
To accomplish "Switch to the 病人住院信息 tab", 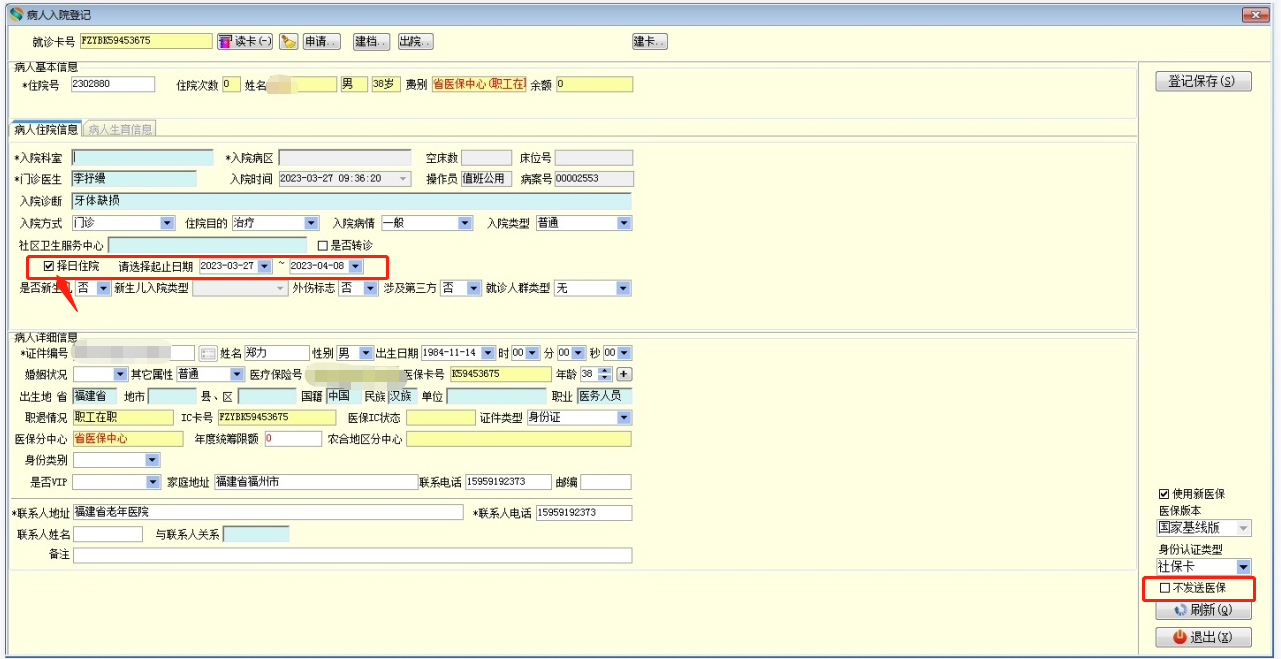I will click(46, 129).
